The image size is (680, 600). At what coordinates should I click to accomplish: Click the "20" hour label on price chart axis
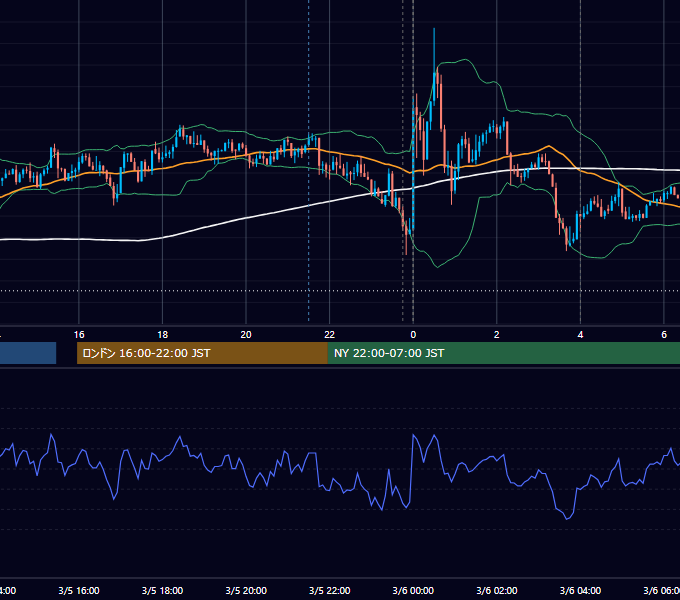(246, 335)
